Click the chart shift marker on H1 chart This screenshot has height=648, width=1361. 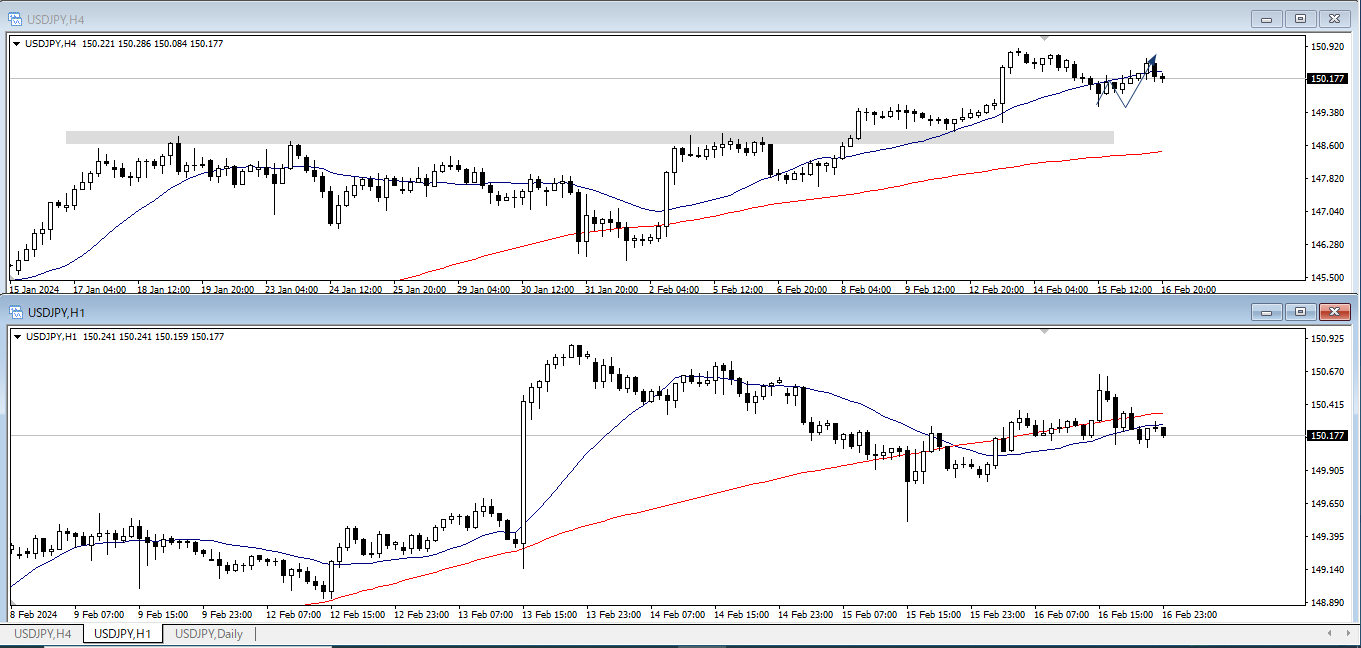point(1044,331)
